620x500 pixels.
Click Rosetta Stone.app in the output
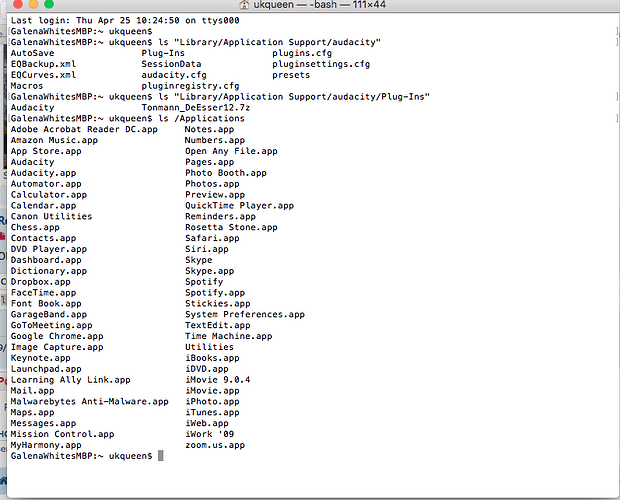pos(231,228)
